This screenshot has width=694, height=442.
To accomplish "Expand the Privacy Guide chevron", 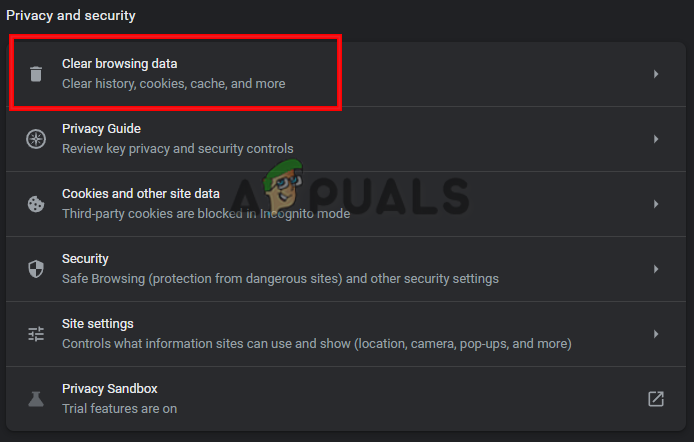I will [x=656, y=139].
